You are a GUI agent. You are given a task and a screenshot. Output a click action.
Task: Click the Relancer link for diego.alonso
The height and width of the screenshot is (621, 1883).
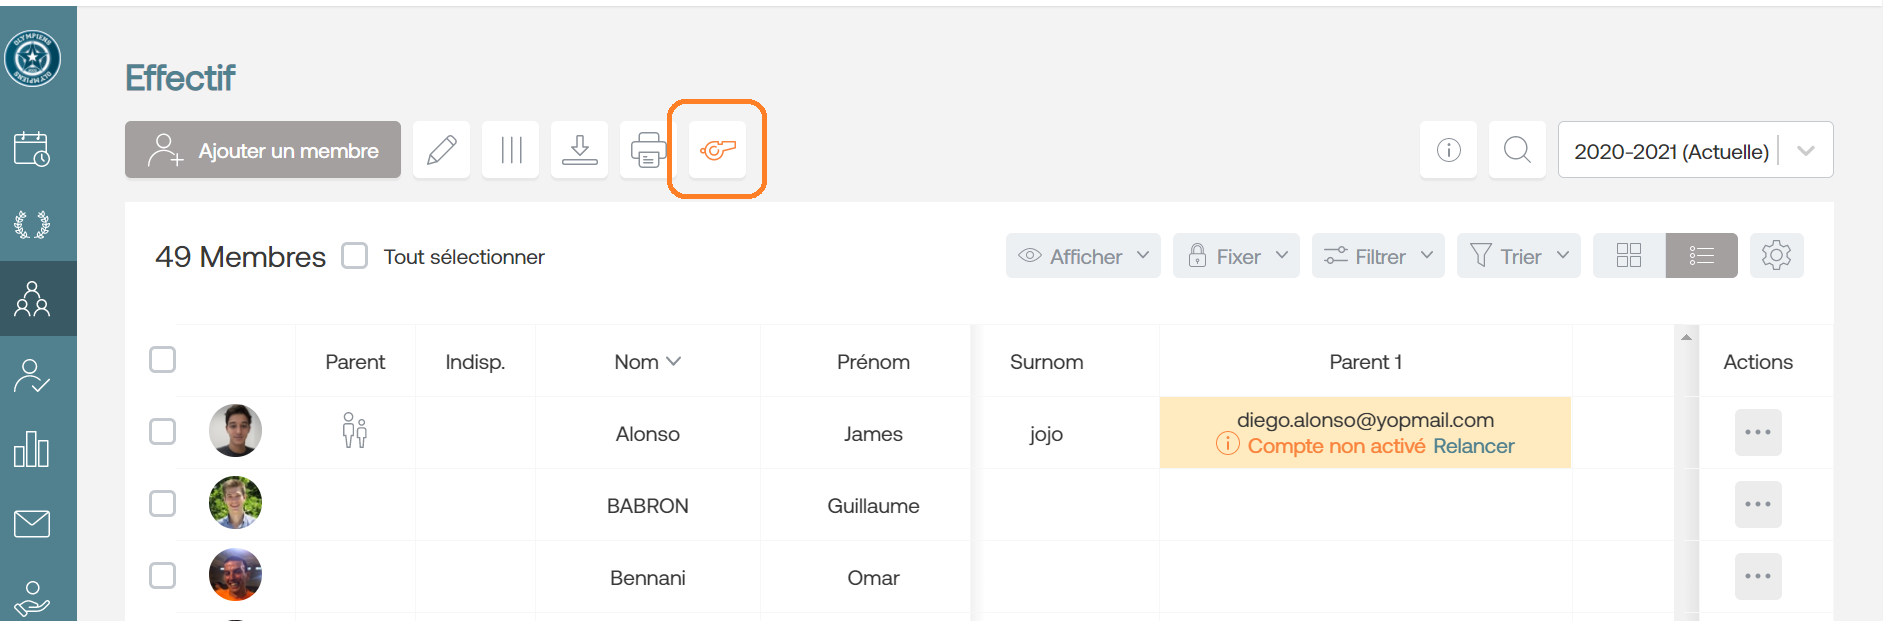1473,446
